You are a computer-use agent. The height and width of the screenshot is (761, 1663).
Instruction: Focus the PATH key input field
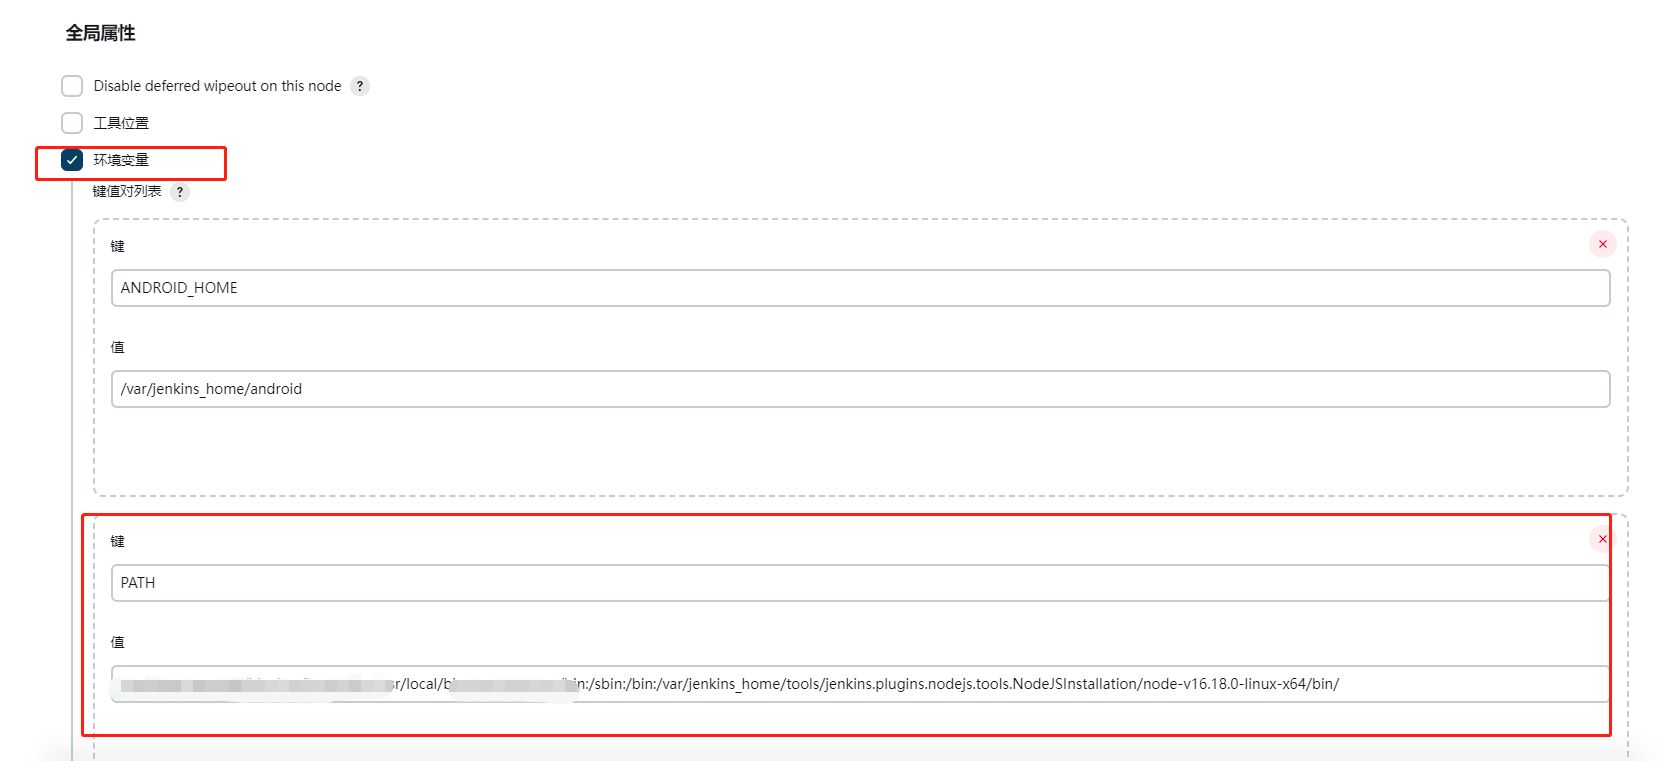[x=860, y=583]
